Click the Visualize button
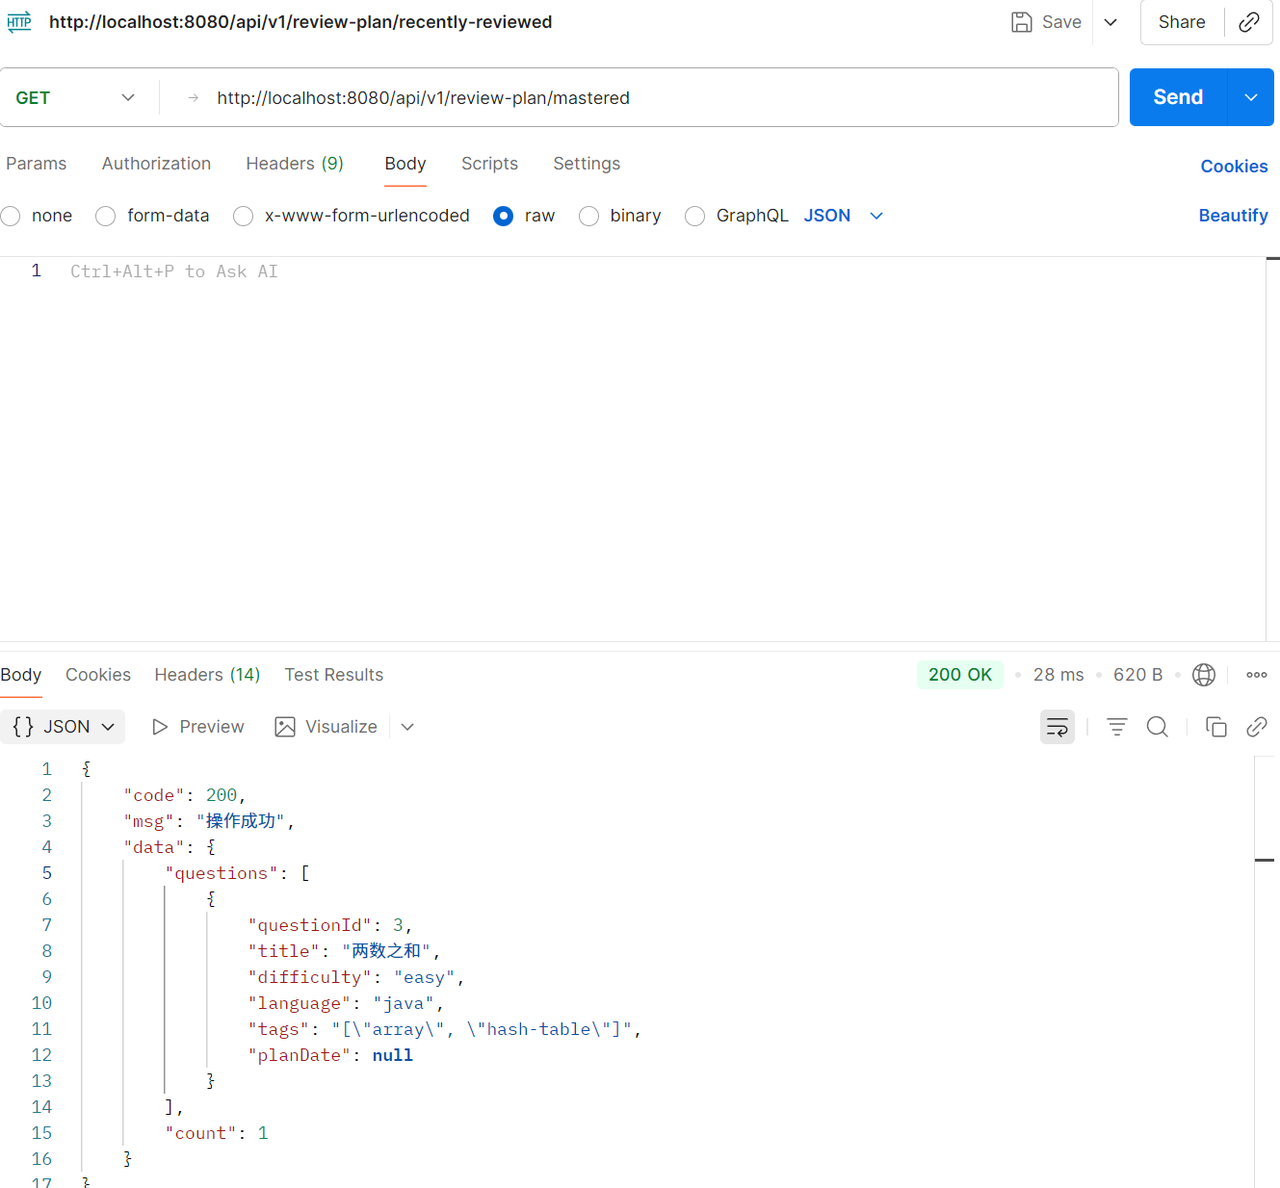The height and width of the screenshot is (1188, 1280). (326, 727)
